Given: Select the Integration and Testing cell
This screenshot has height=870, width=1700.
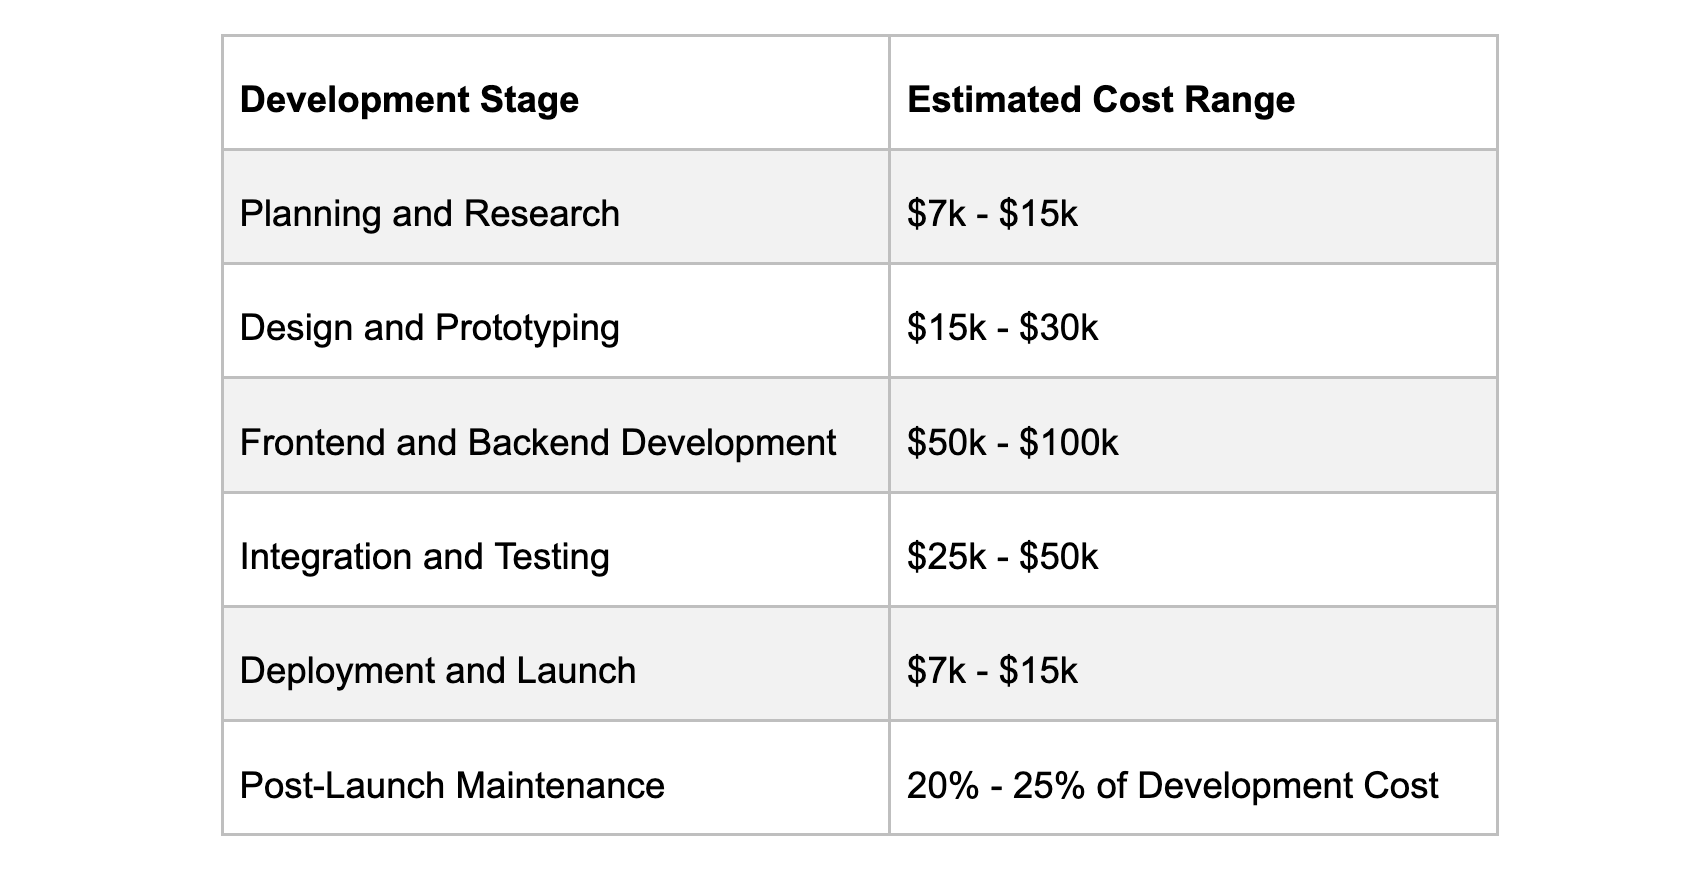Looking at the screenshot, I should tap(425, 557).
